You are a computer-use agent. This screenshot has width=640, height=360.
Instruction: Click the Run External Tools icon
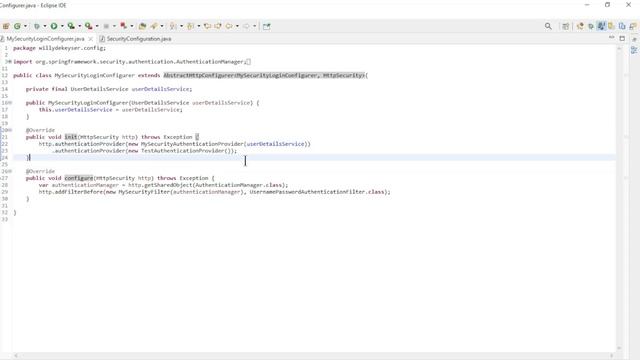tap(89, 26)
